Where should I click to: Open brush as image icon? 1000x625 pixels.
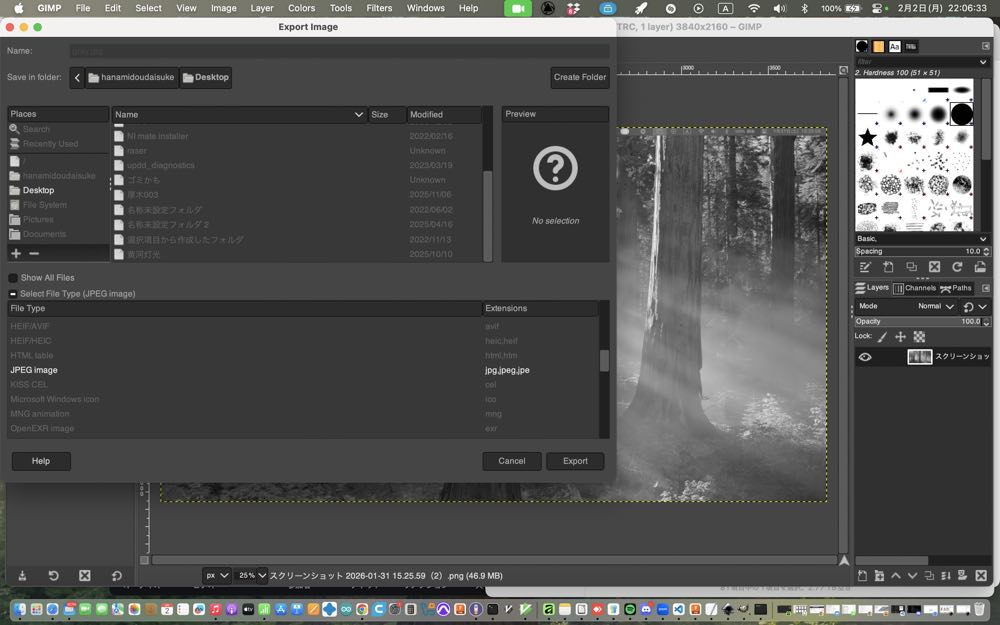click(980, 267)
